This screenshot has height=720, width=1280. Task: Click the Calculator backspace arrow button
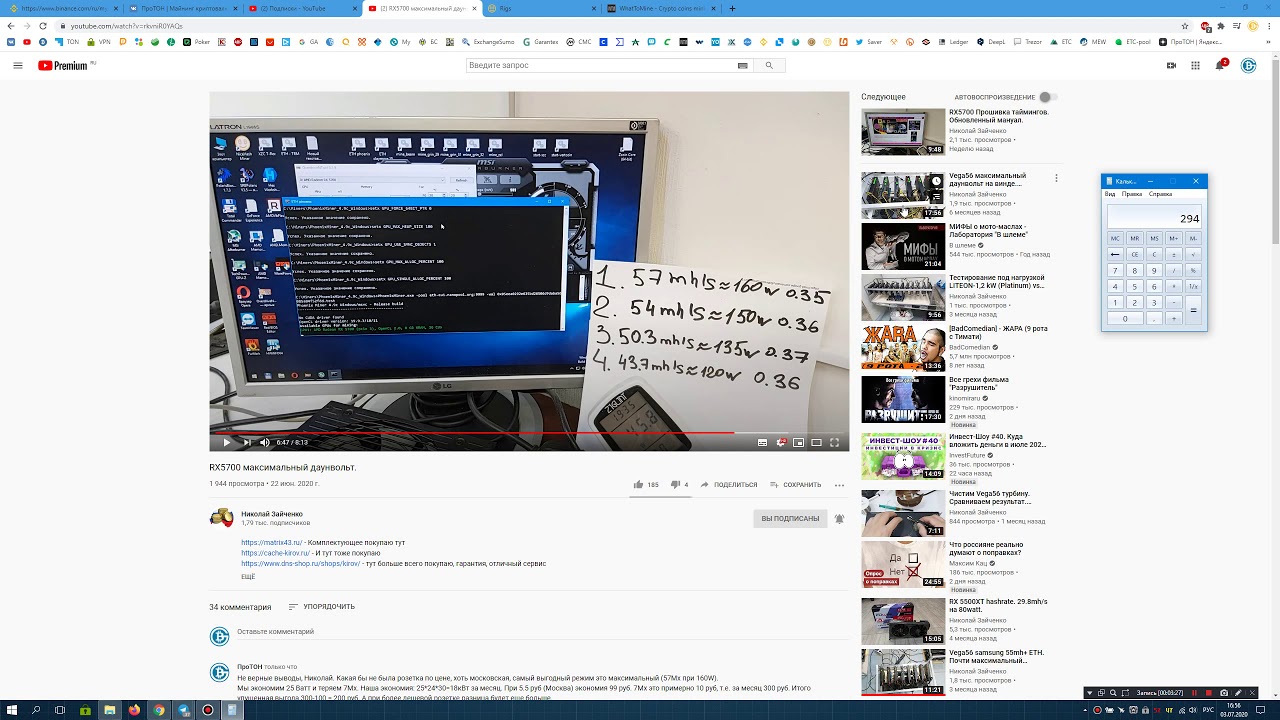point(1115,254)
